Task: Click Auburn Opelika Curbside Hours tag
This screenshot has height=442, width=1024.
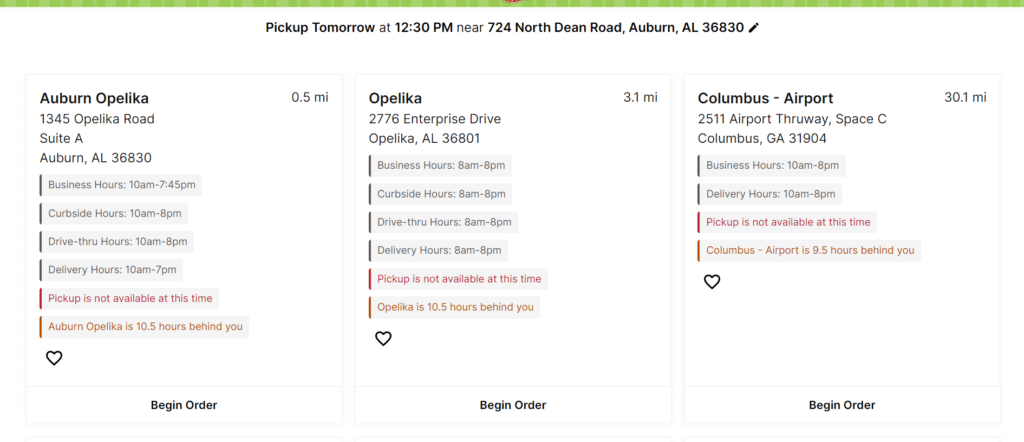Action: coord(115,213)
